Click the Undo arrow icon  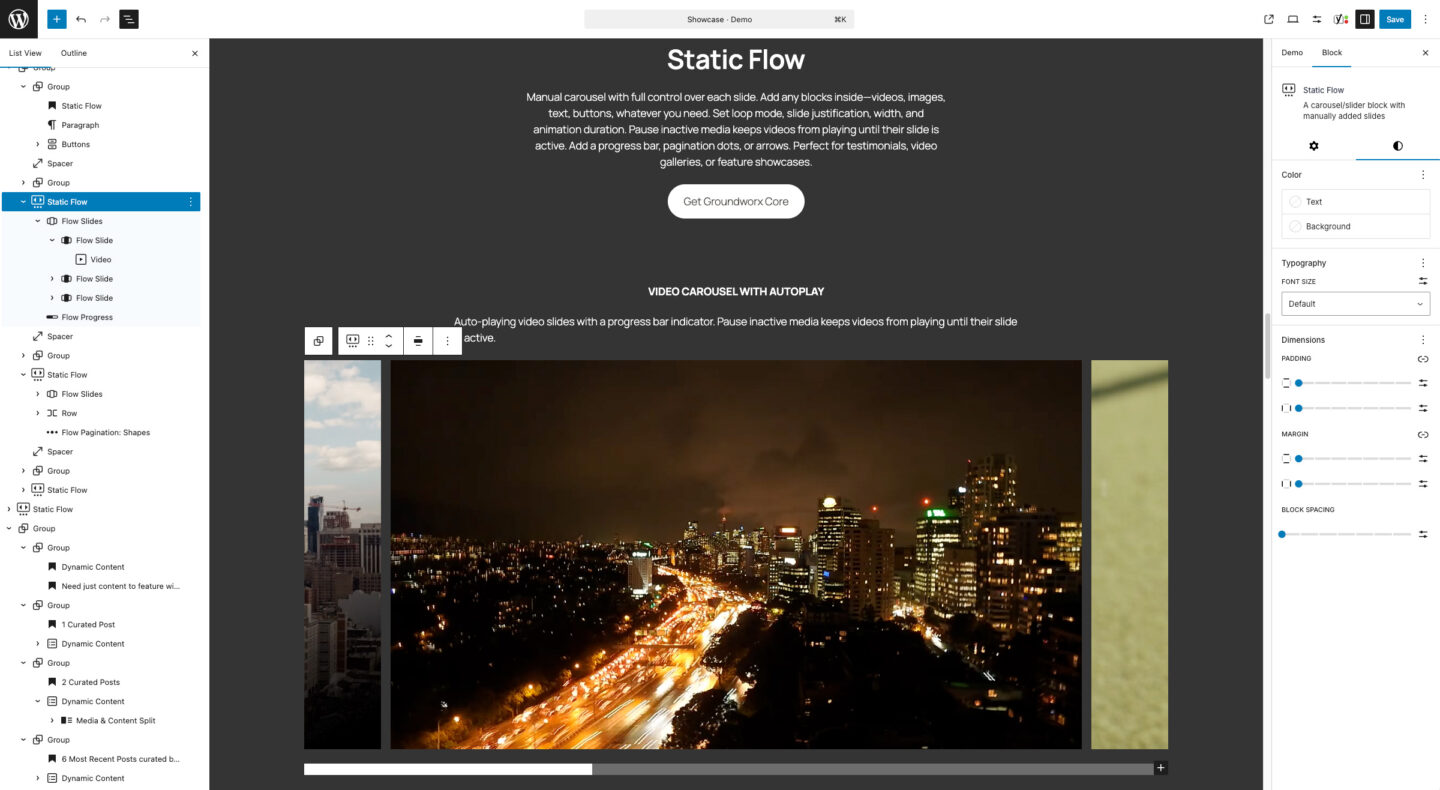(81, 19)
